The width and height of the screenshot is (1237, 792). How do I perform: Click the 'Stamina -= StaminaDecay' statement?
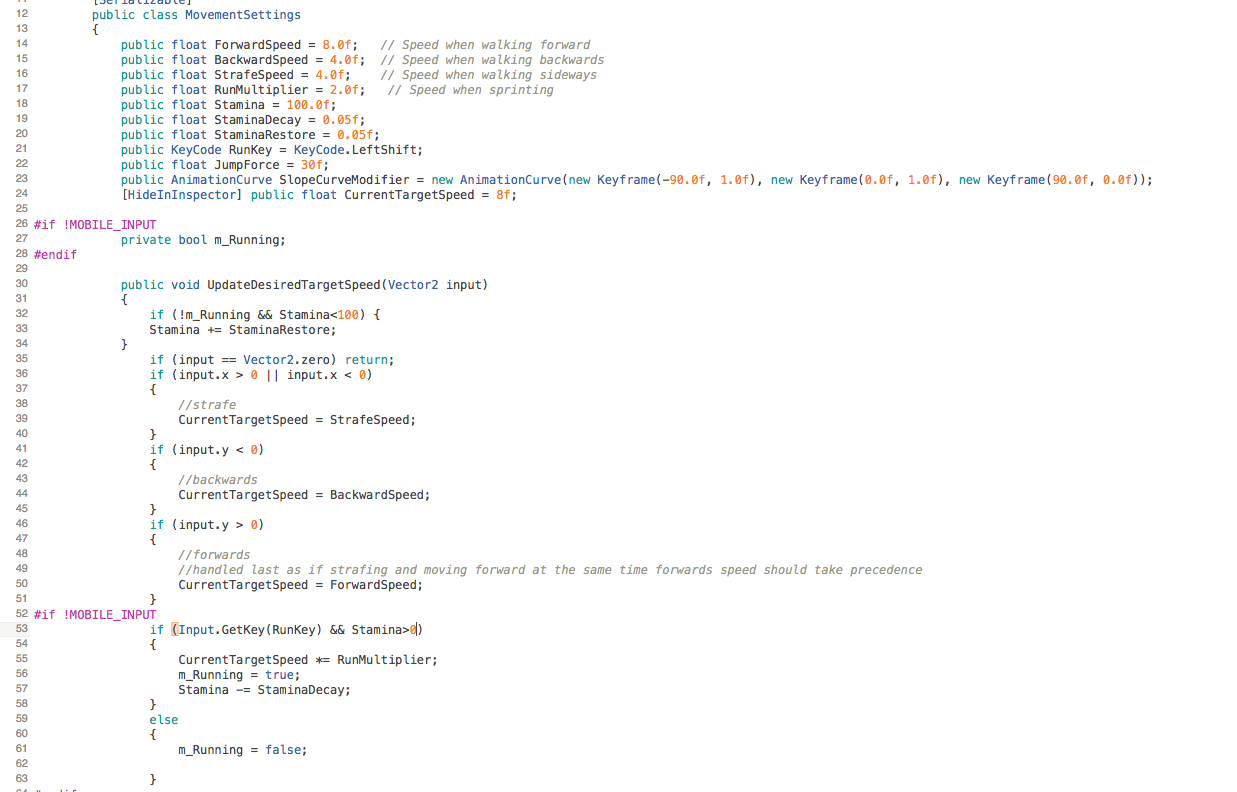coord(264,690)
